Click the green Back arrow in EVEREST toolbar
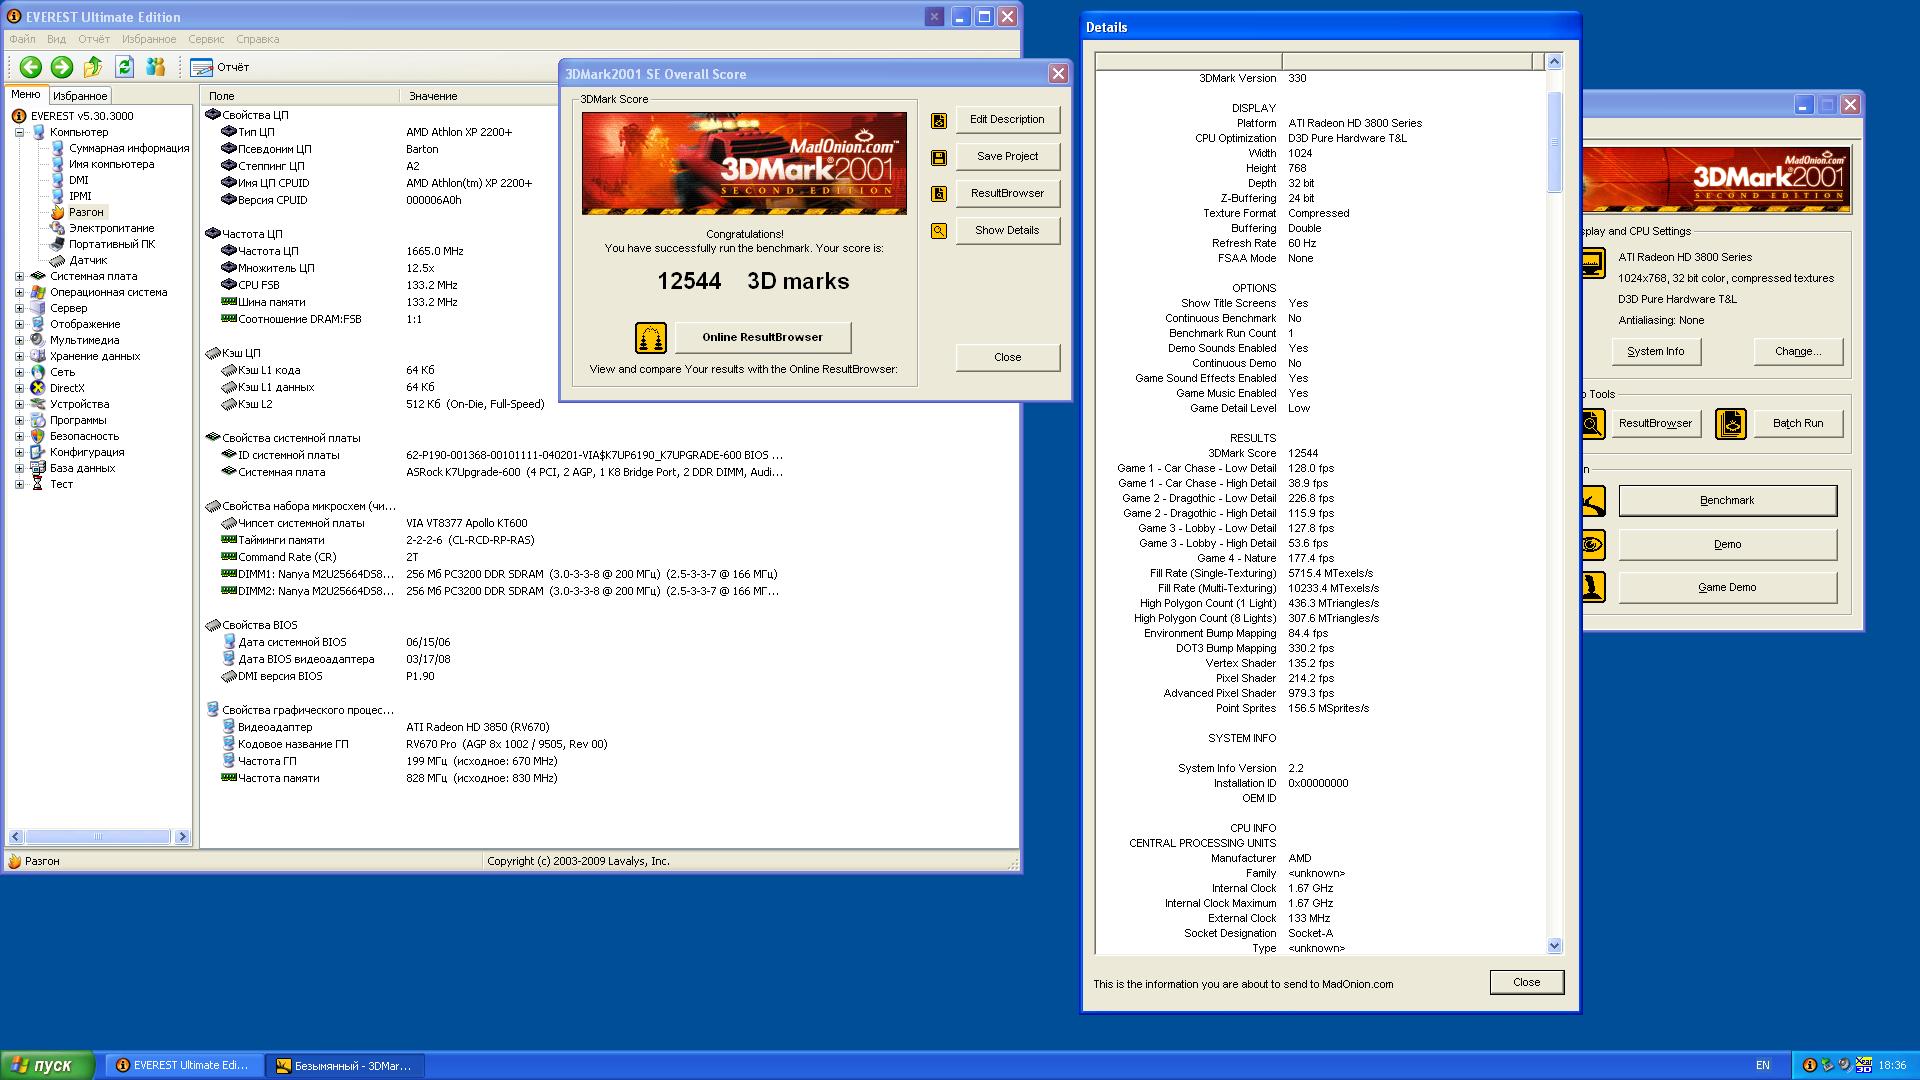 coord(30,67)
